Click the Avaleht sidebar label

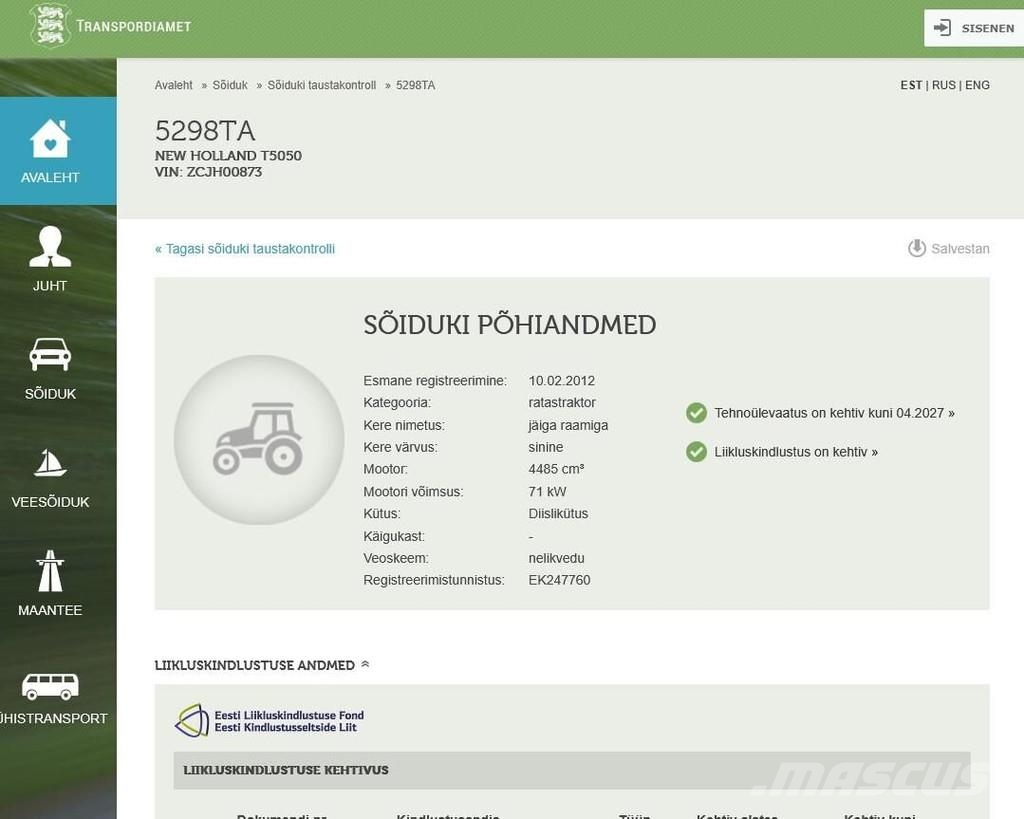click(50, 178)
